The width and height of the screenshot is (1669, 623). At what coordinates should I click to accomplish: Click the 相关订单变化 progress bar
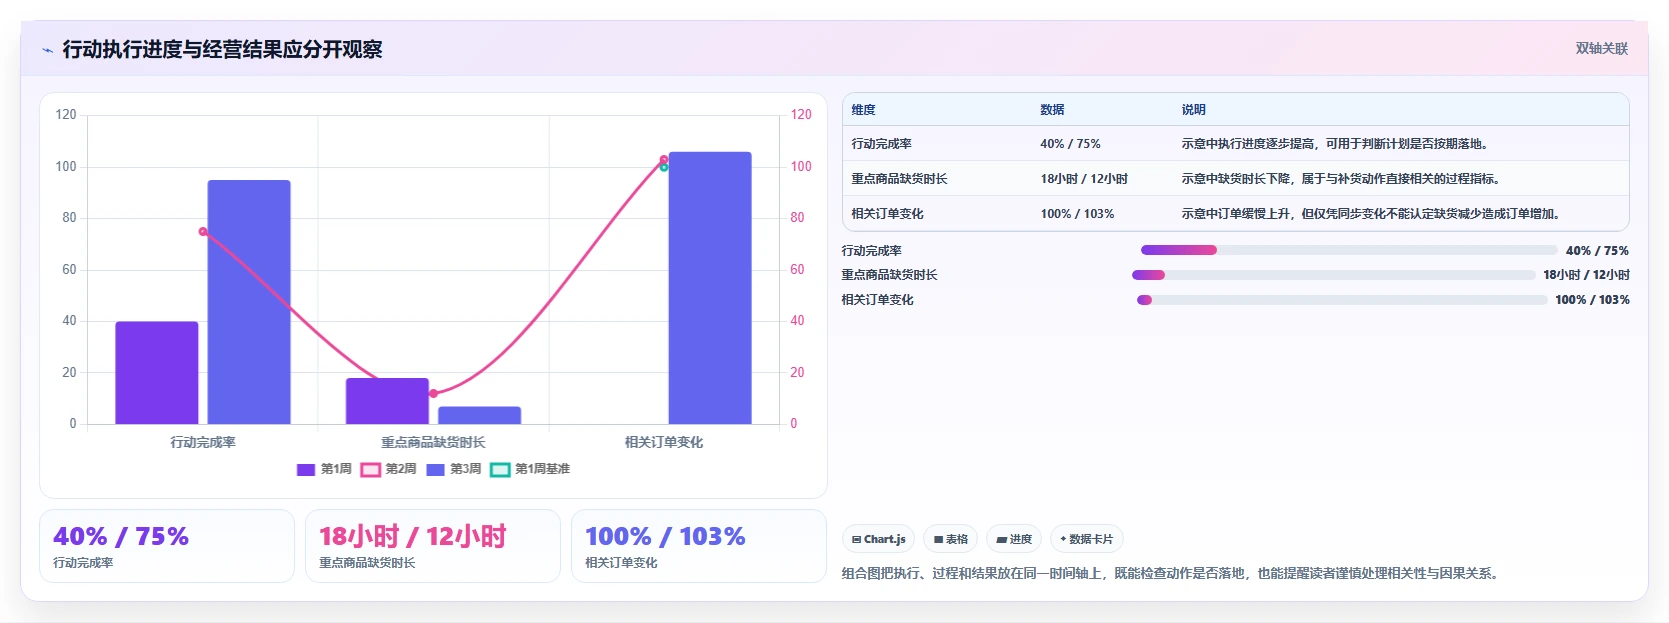click(1342, 300)
